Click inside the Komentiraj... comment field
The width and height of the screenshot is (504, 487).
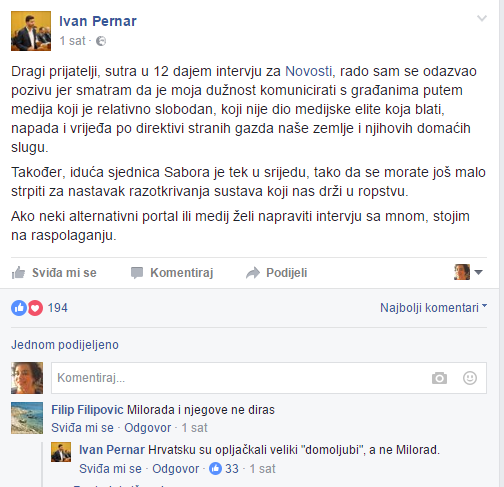[x=240, y=378]
